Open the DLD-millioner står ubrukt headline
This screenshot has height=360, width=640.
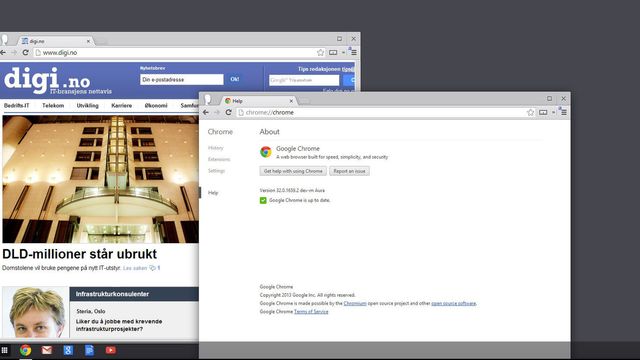80,254
